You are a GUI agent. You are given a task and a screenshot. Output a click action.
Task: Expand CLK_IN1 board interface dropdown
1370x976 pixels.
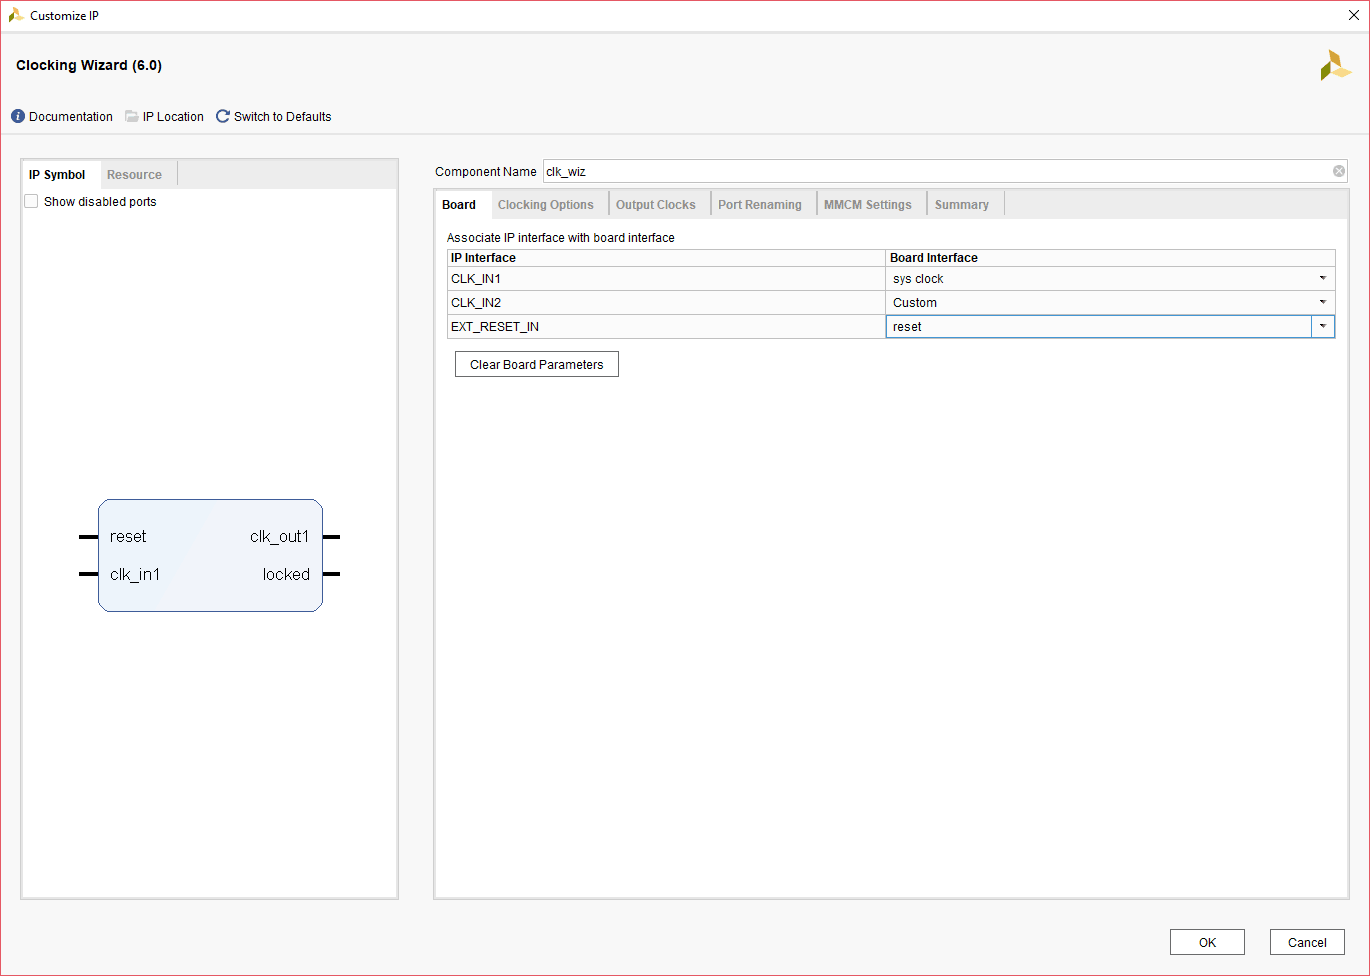click(1322, 279)
